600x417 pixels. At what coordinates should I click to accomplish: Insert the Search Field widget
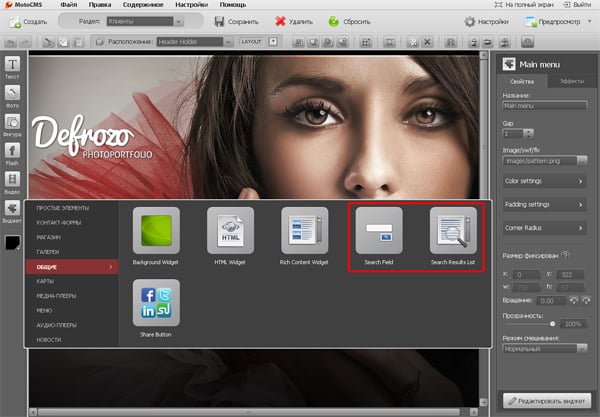(x=378, y=232)
